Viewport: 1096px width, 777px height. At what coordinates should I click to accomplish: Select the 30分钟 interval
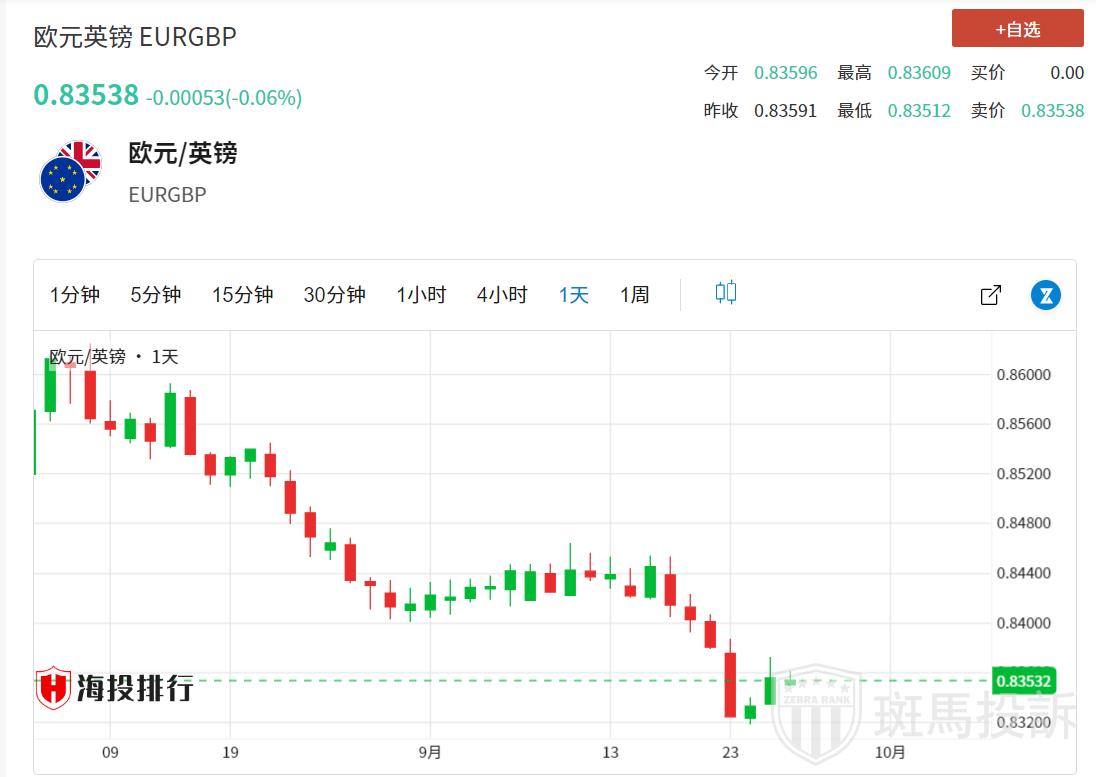tap(334, 295)
